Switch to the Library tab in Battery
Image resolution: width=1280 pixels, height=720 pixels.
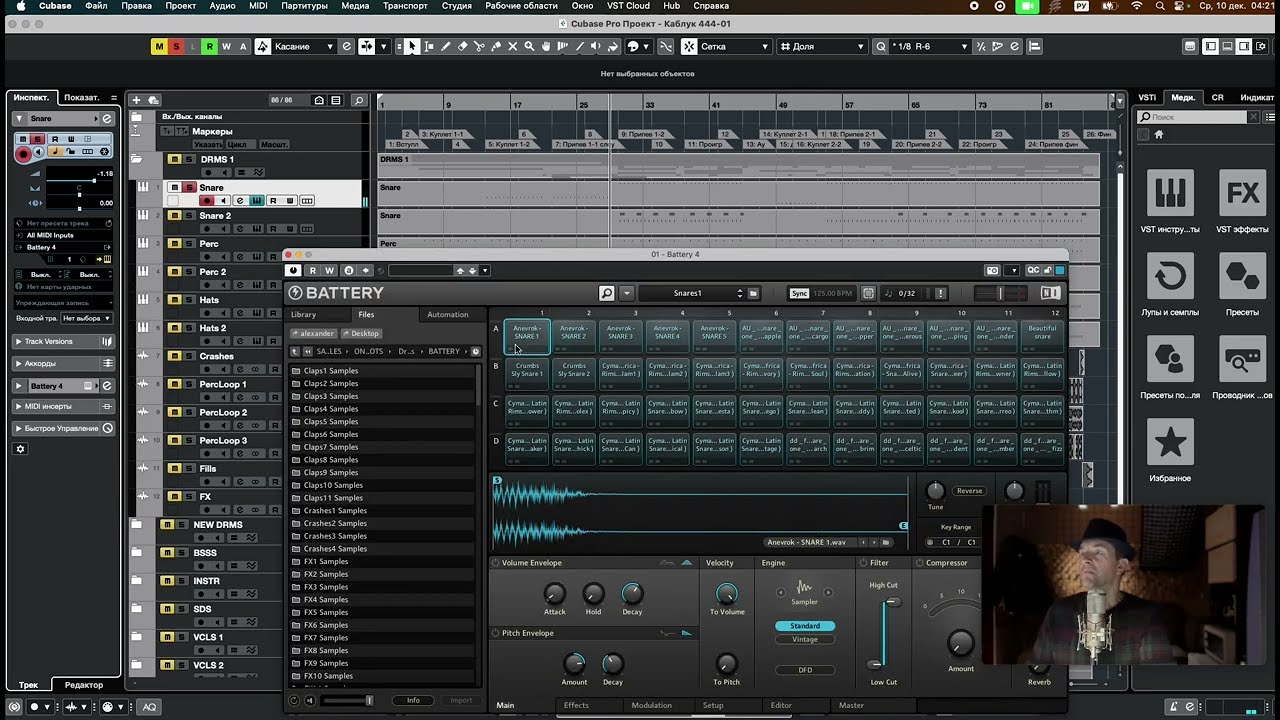(303, 314)
